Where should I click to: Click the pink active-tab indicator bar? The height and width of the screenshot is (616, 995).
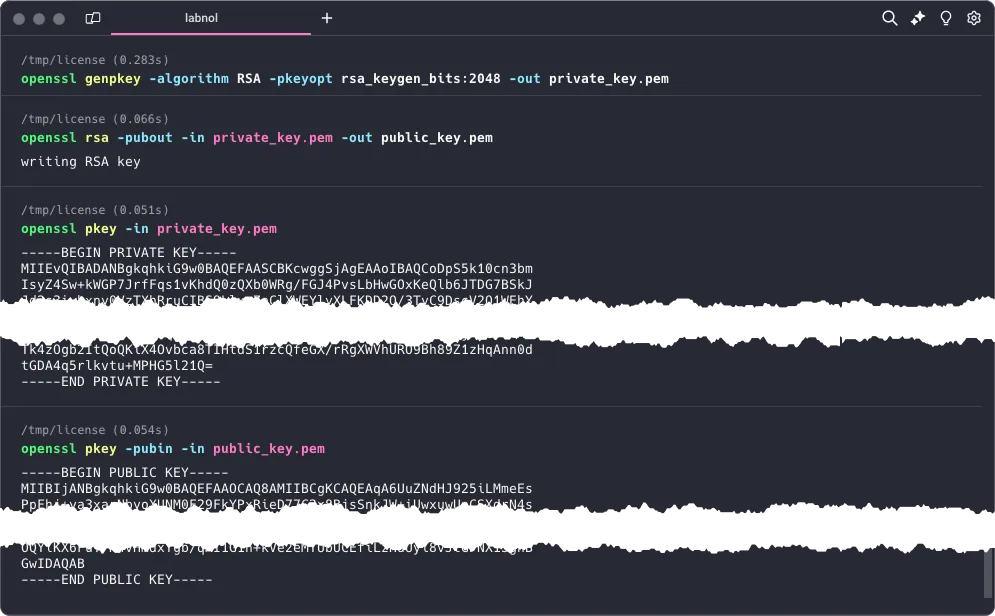point(210,33)
